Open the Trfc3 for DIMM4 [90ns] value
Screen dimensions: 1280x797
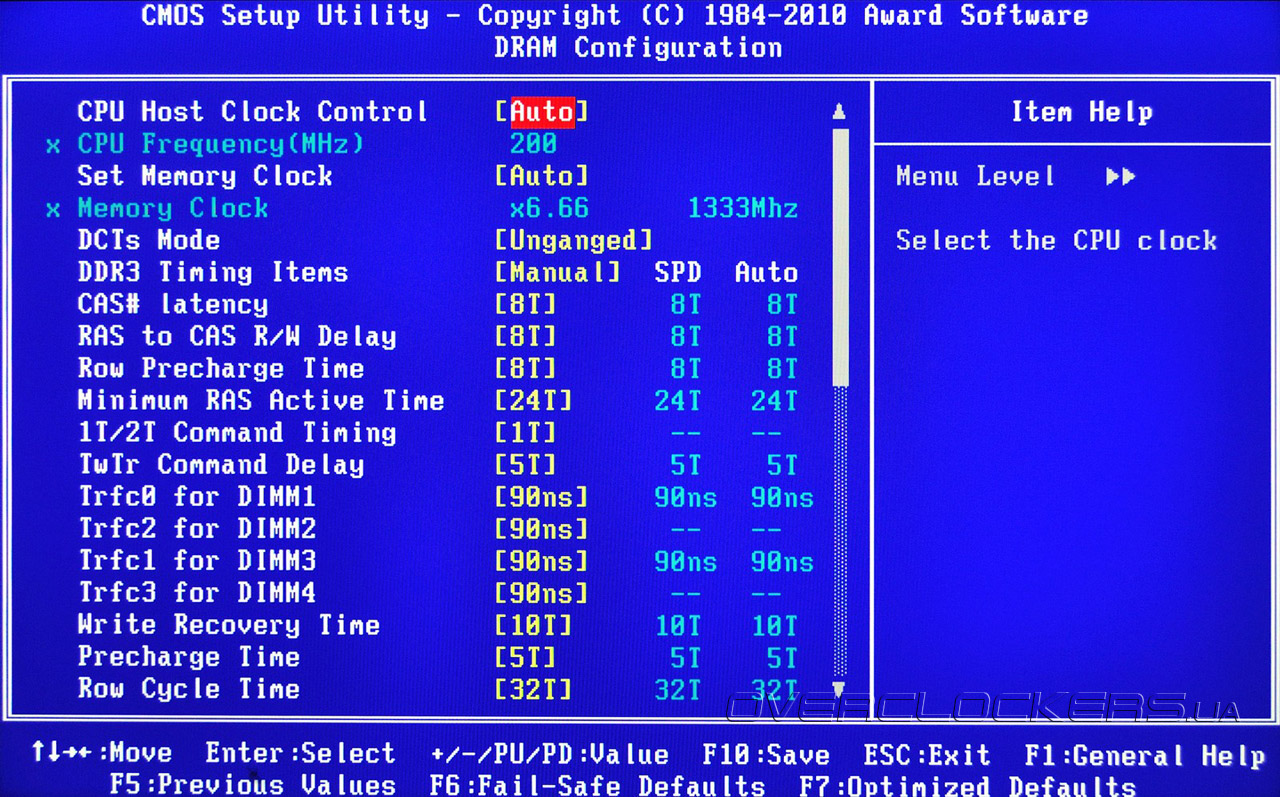pos(541,593)
